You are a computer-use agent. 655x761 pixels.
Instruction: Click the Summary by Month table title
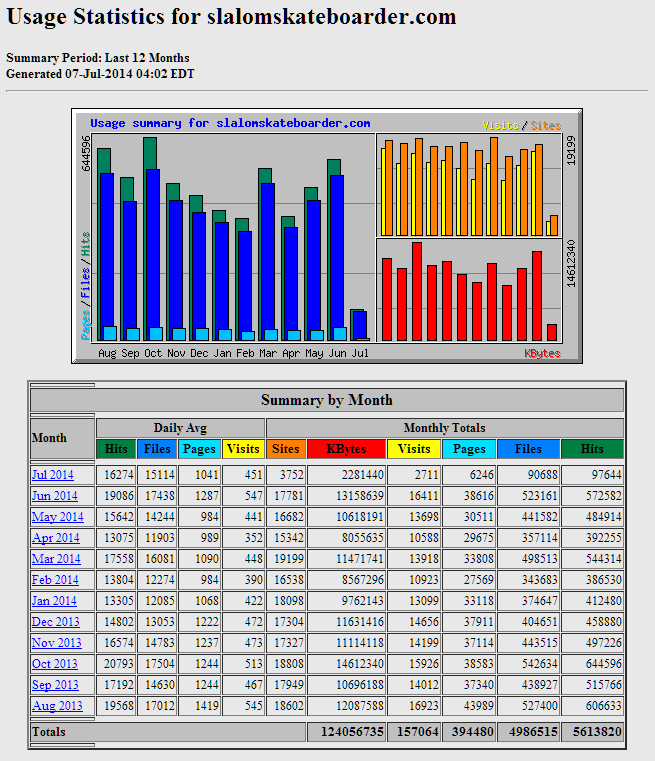(x=327, y=400)
